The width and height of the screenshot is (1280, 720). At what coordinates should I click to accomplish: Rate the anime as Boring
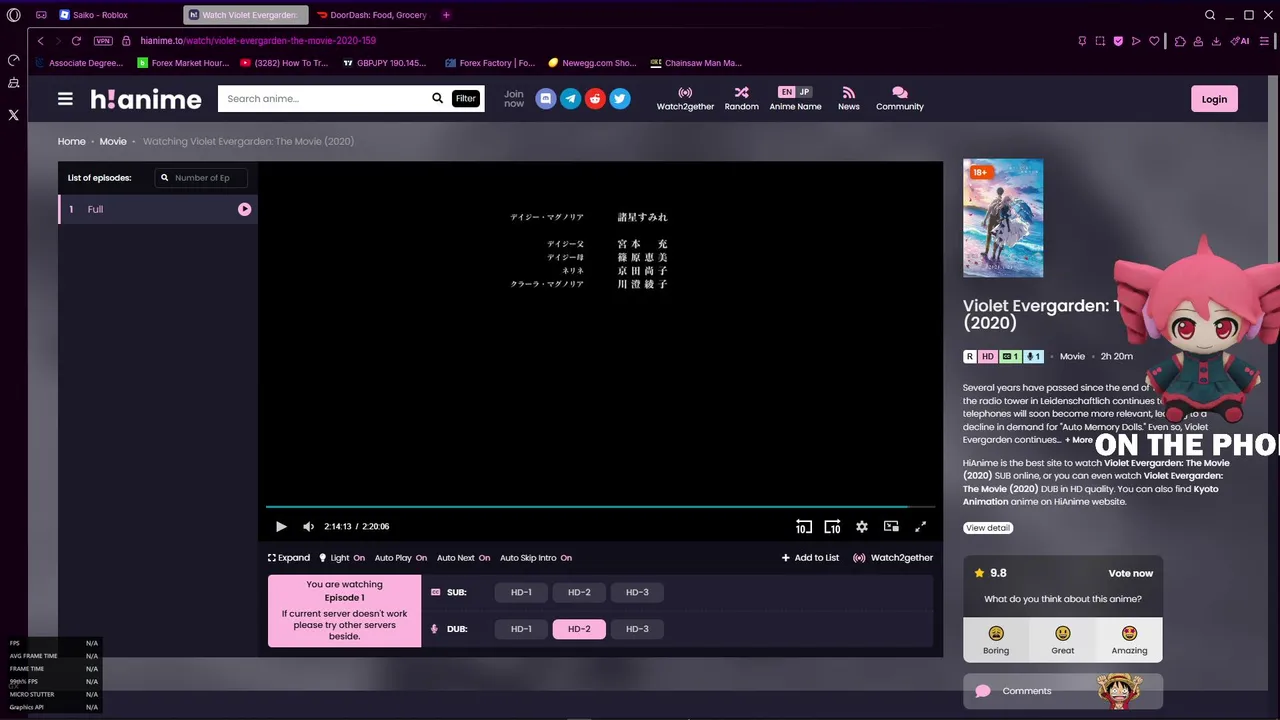[996, 640]
